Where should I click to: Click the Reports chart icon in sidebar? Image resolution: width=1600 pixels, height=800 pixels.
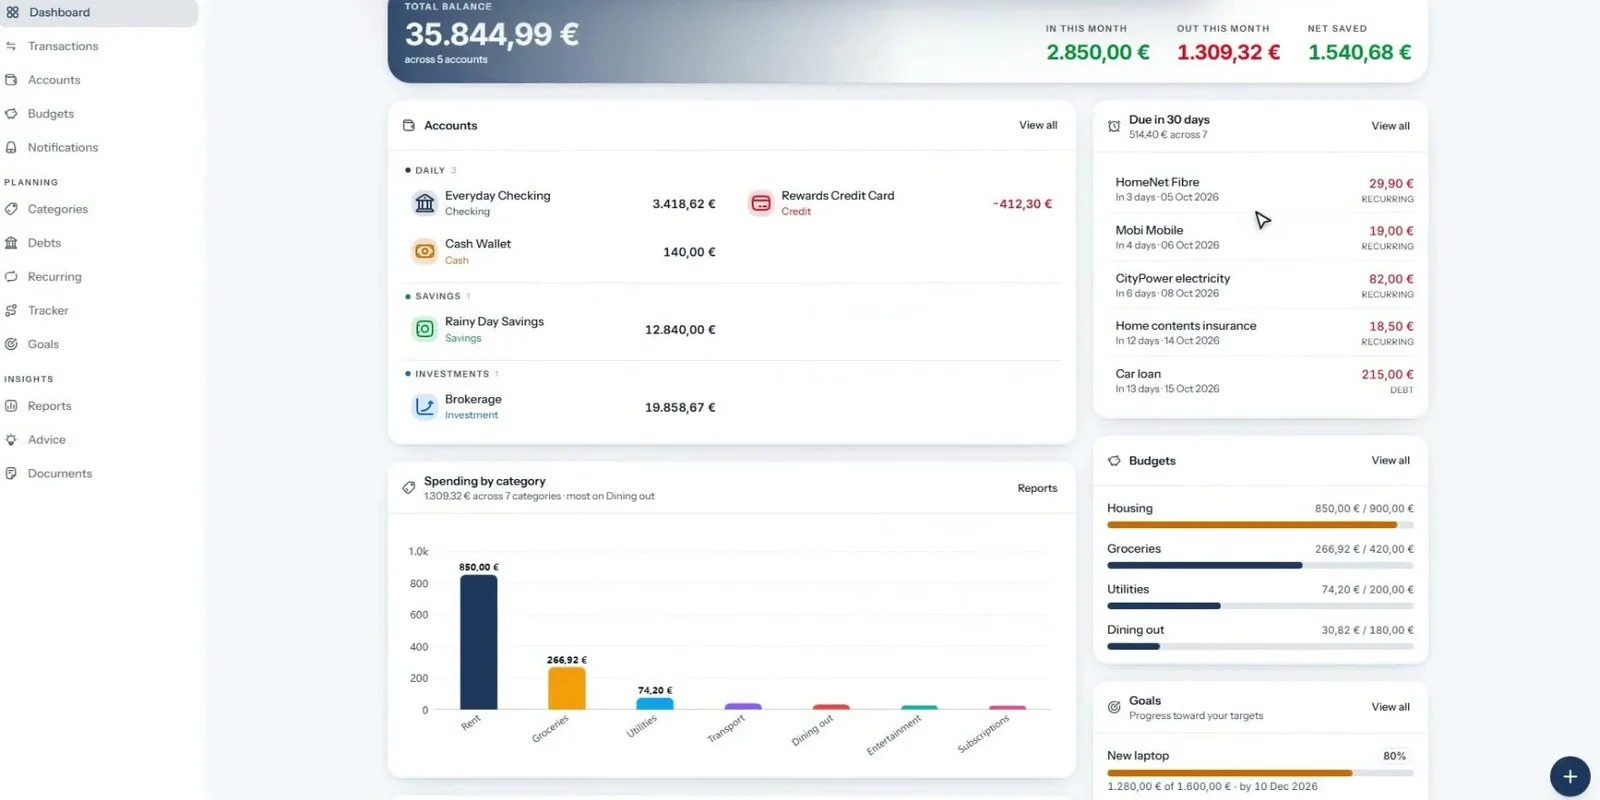point(11,406)
